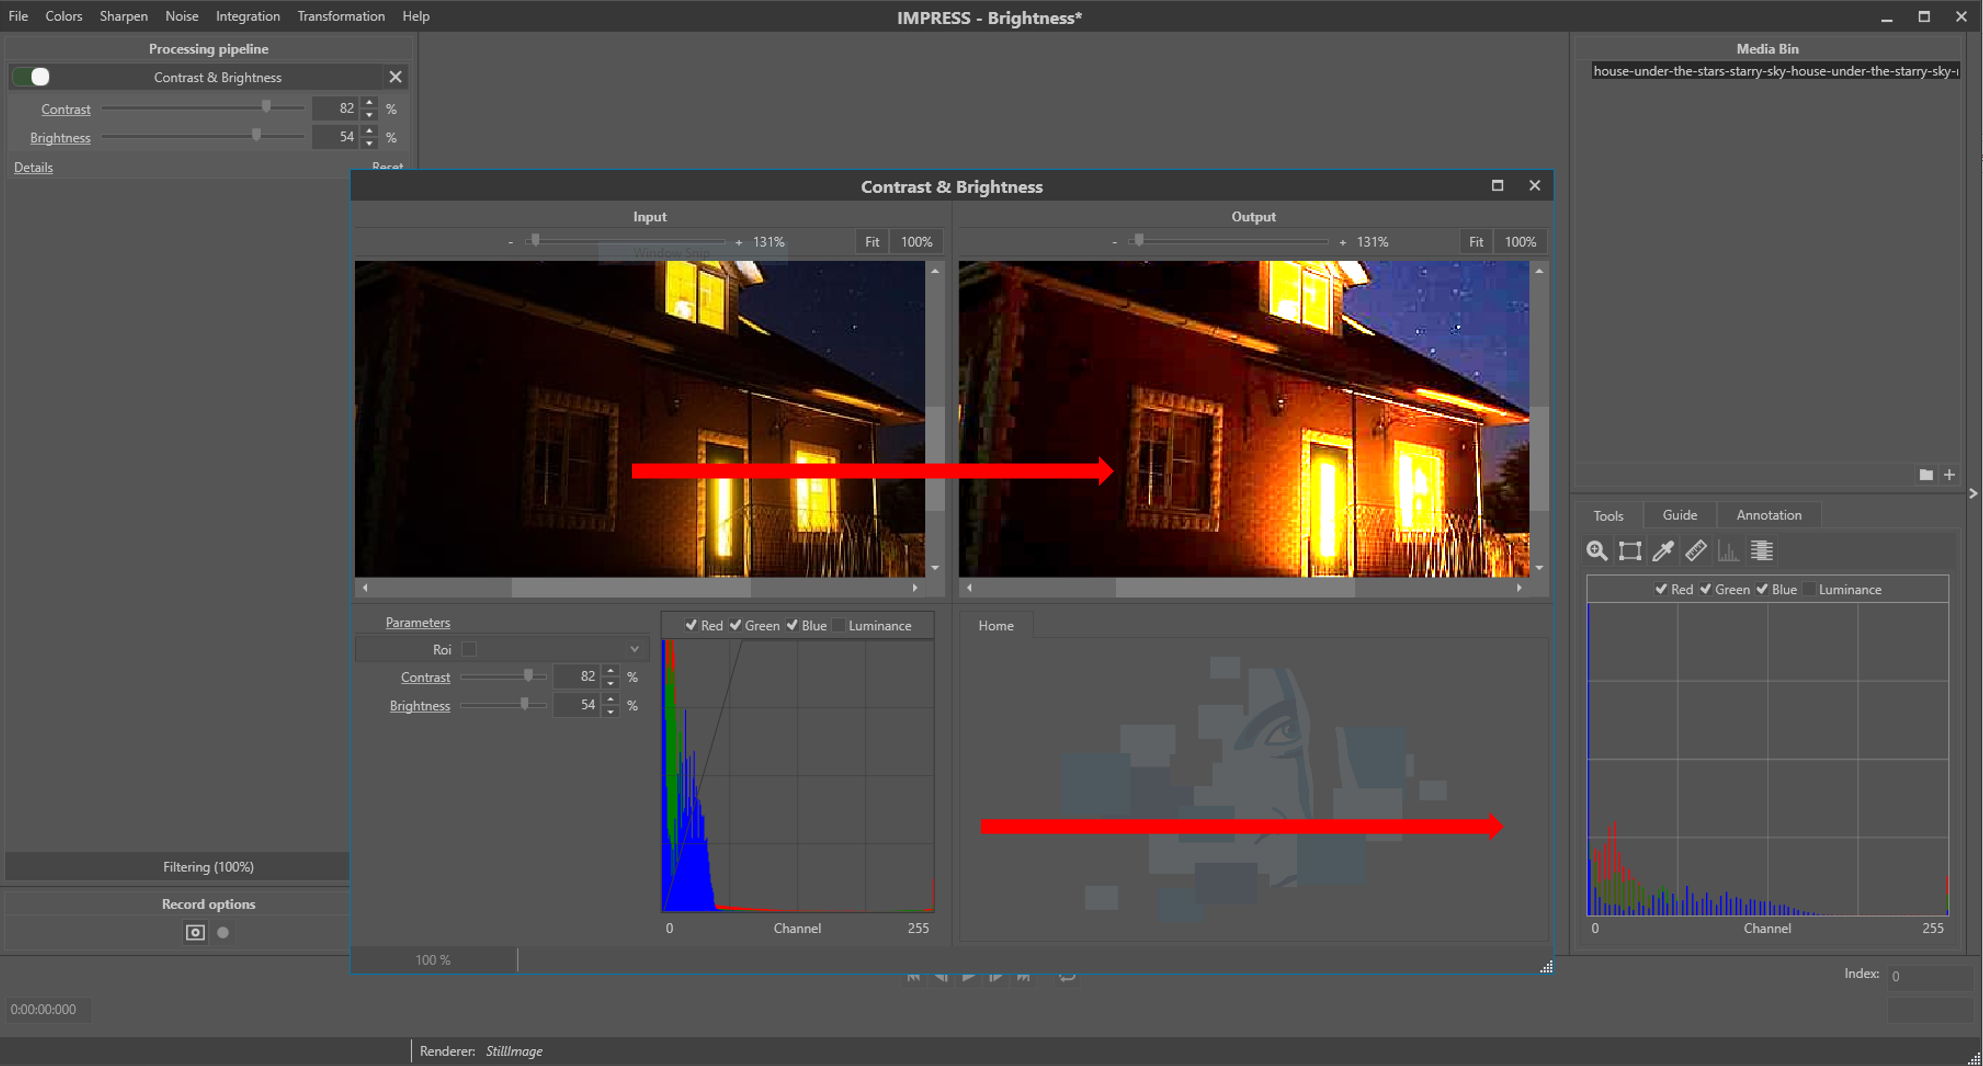Enable Luminance checkbox in the dialog histogram

840,626
